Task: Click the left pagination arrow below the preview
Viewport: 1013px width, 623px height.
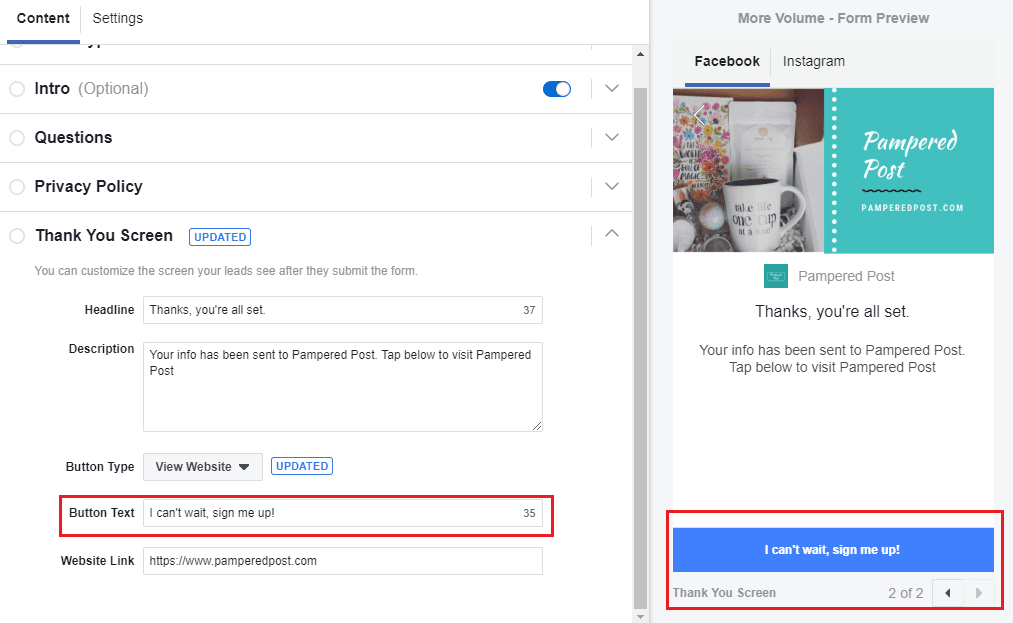Action: [x=947, y=592]
